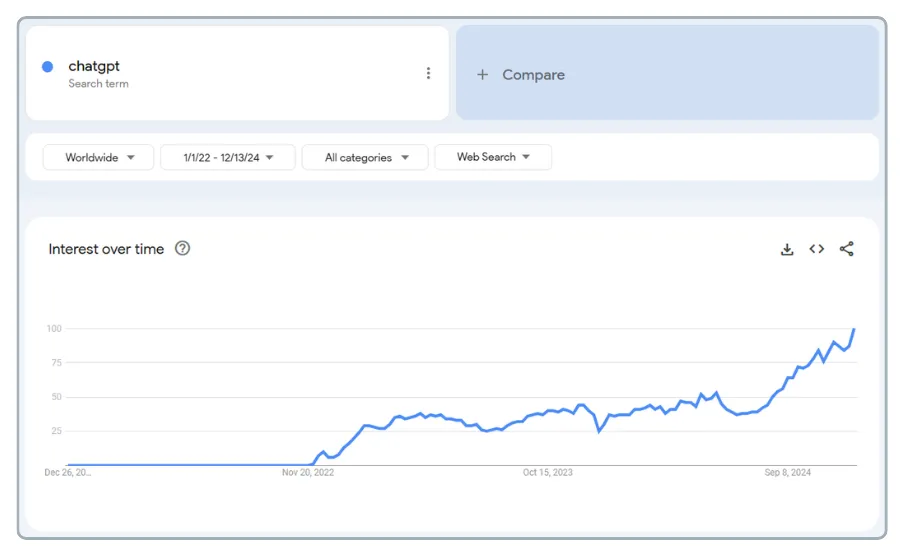Expand the All categories dropdown
900x552 pixels.
click(x=366, y=157)
